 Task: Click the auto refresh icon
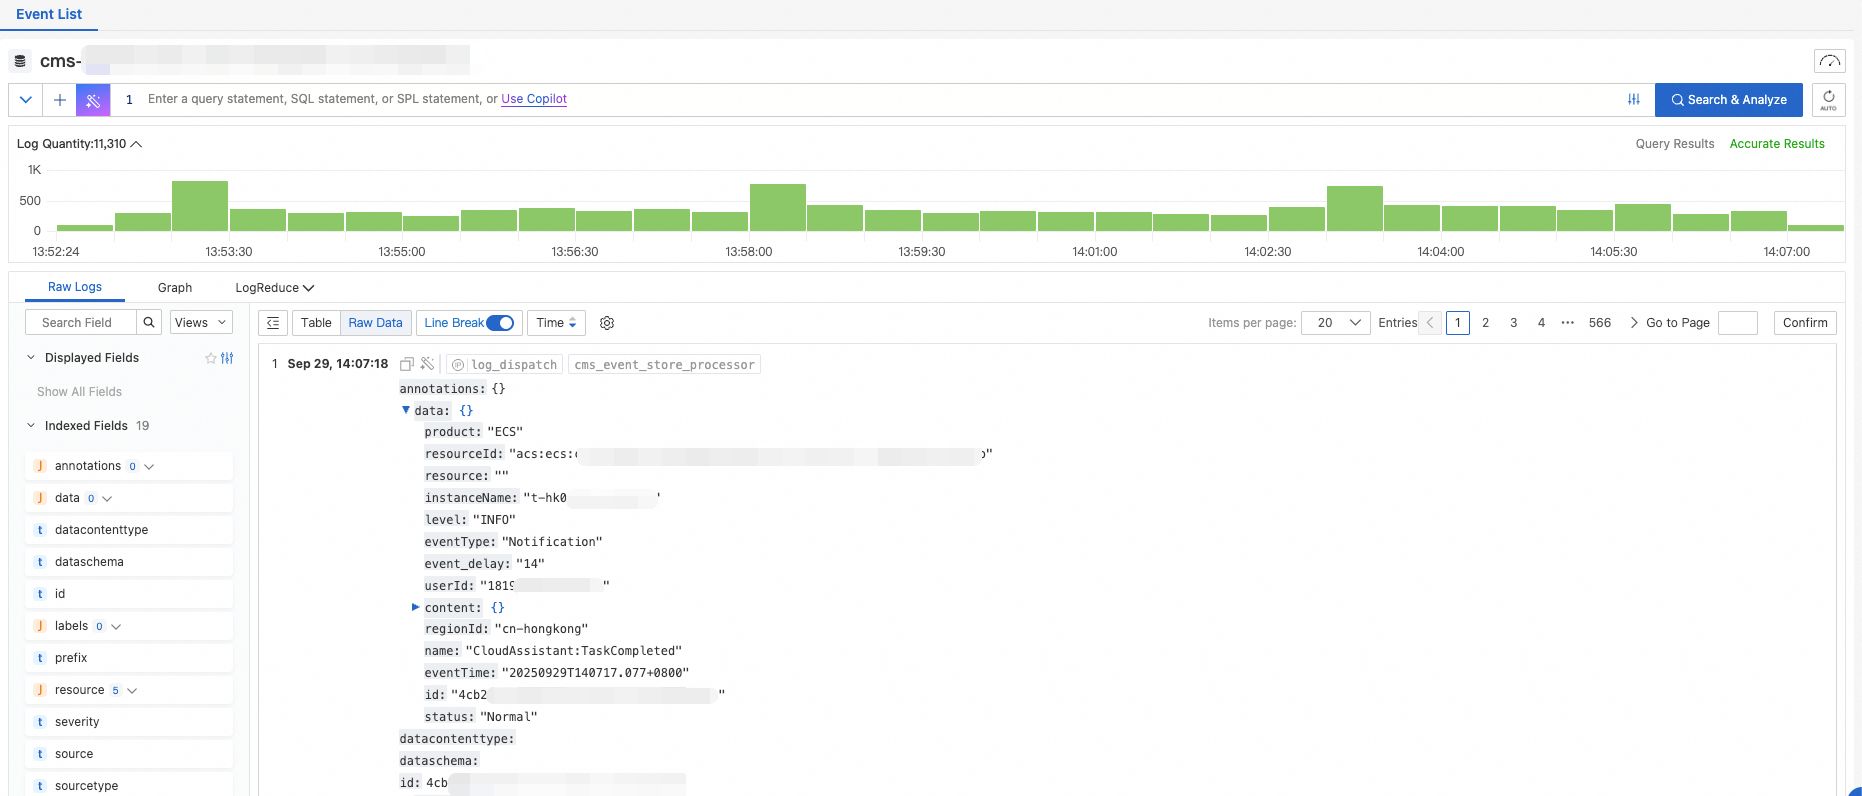[1828, 100]
